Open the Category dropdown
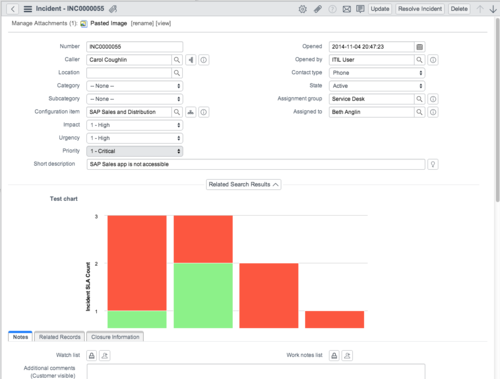This screenshot has height=379, width=500. pyautogui.click(x=135, y=86)
